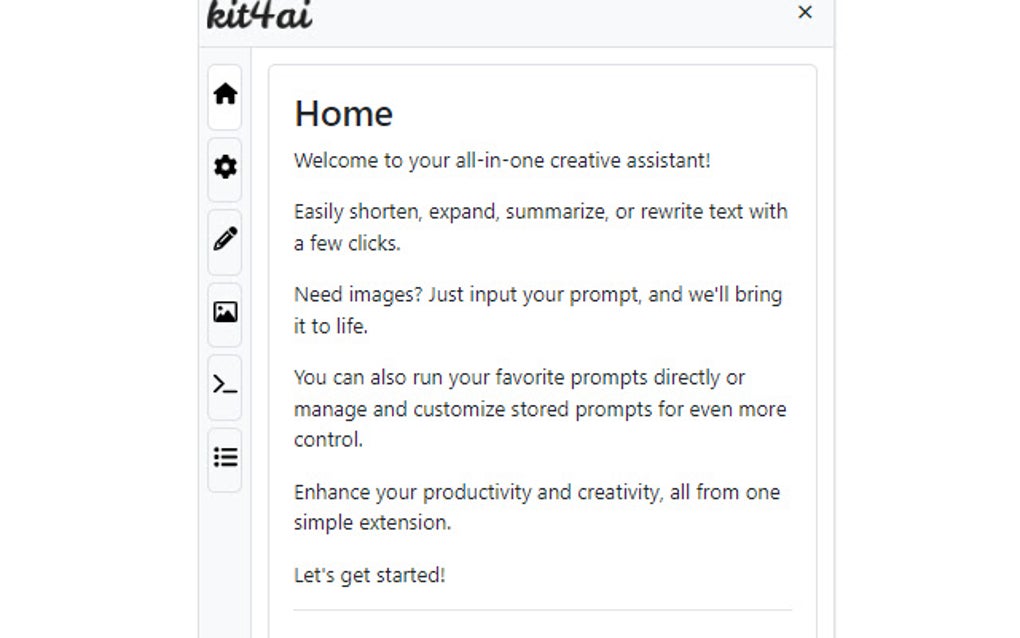
Task: Toggle the settings panel with the gear
Action: click(224, 170)
